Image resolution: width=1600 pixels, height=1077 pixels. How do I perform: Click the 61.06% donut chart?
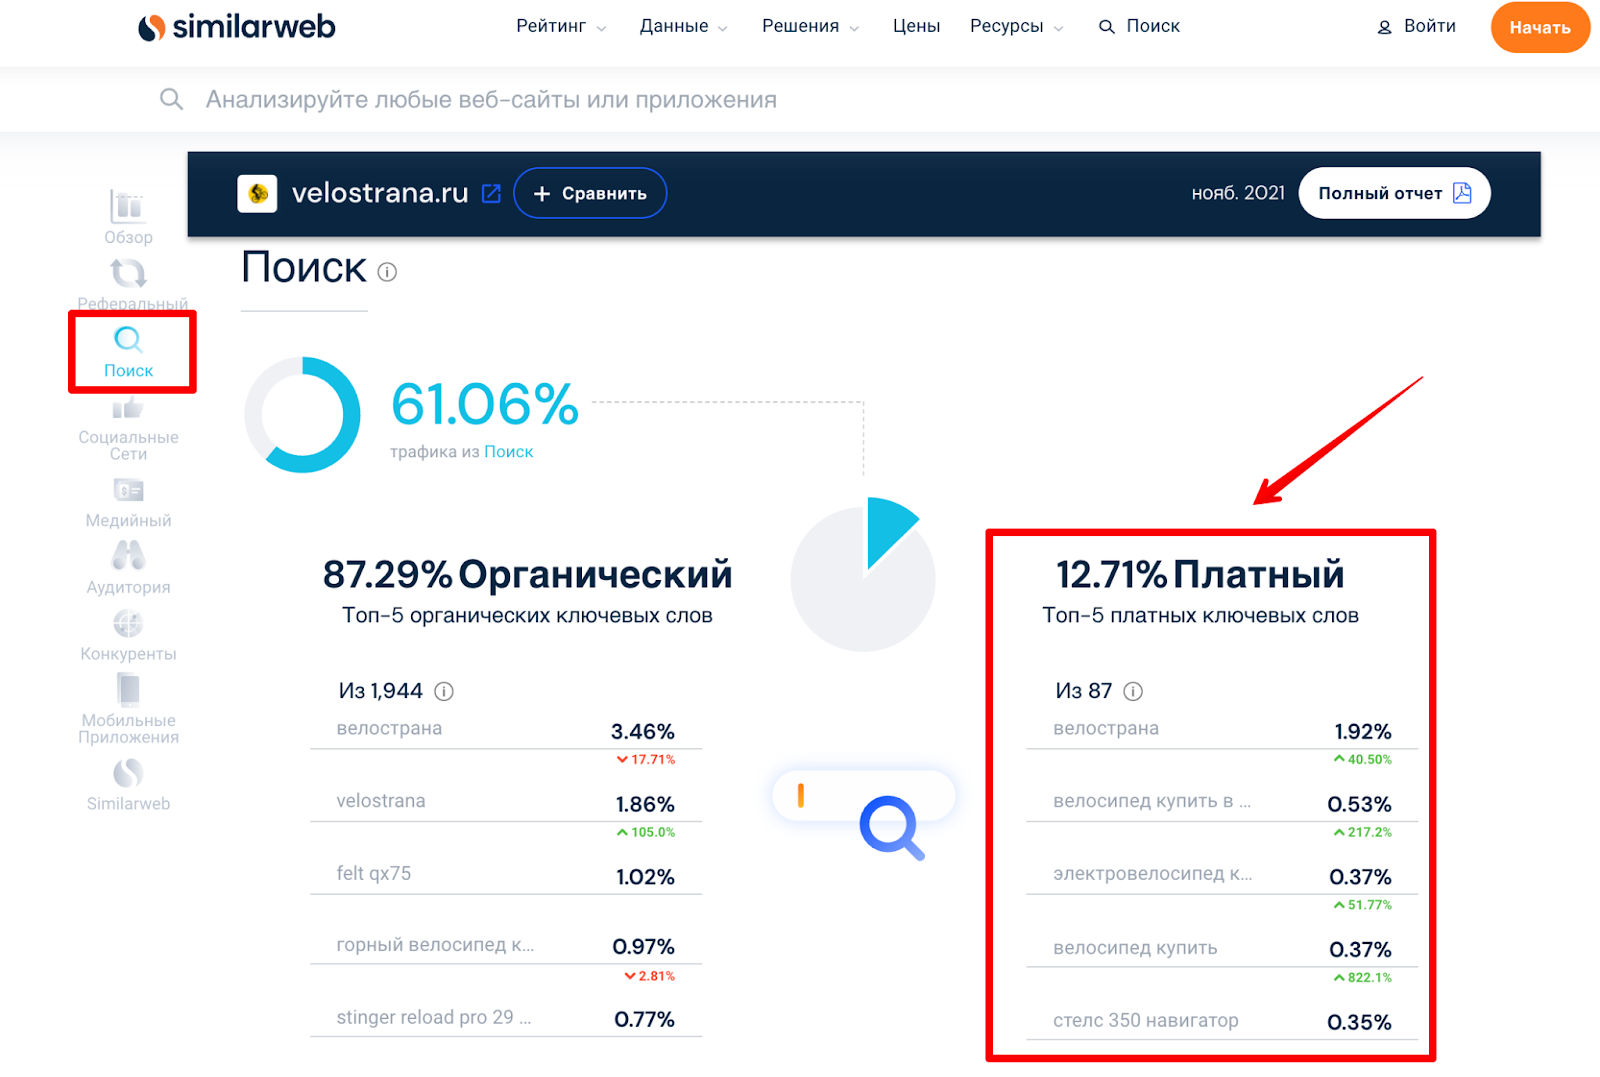[x=302, y=414]
